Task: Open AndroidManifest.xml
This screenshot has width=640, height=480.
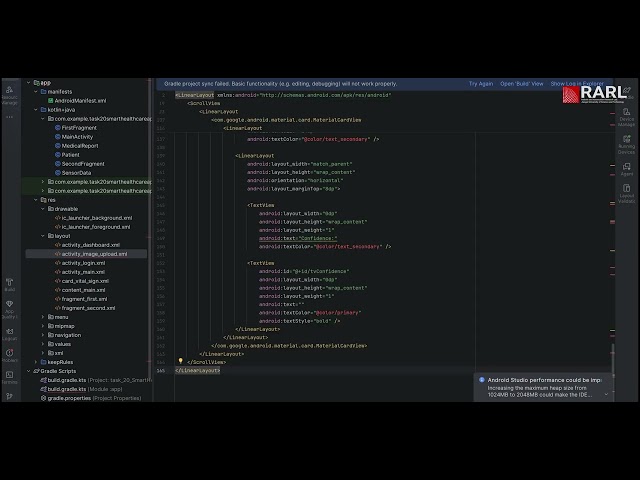Action: pyautogui.click(x=80, y=100)
